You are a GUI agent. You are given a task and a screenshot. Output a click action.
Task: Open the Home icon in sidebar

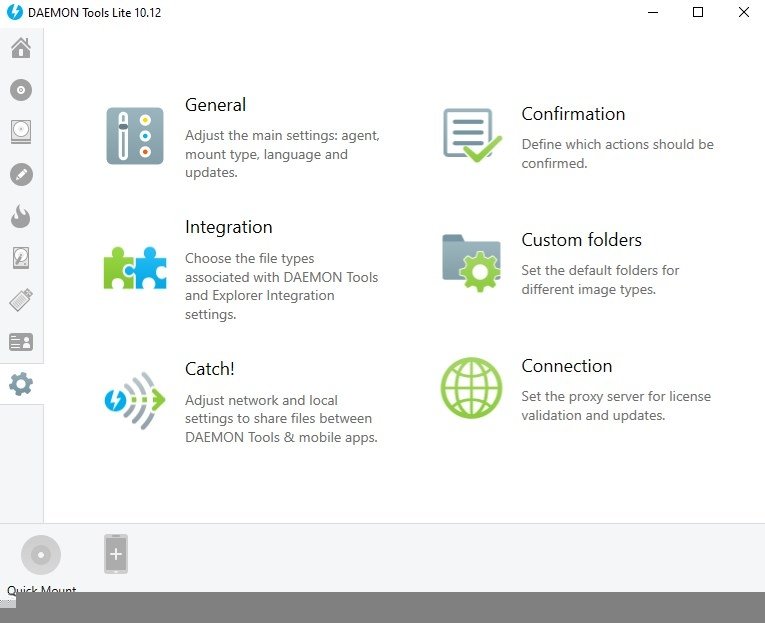click(21, 48)
